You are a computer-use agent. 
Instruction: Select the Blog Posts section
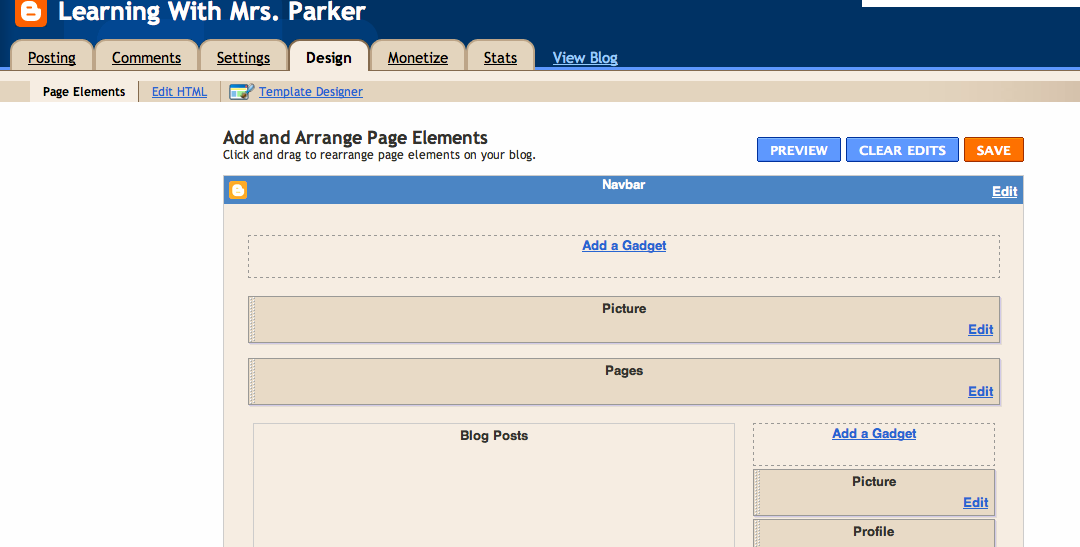pos(494,485)
